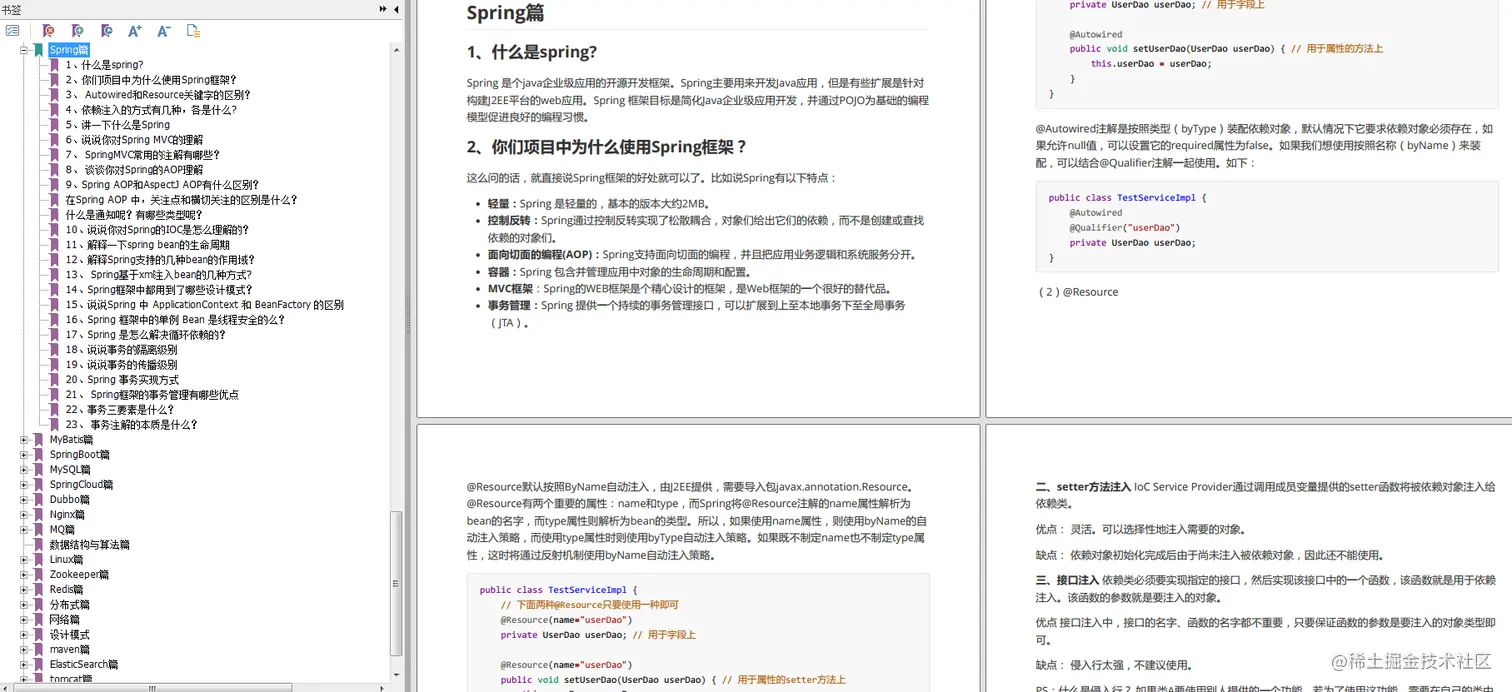Image resolution: width=1512 pixels, height=692 pixels.
Task: Collapse the bookmarks panel with the left arrow
Action: pyautogui.click(x=394, y=9)
